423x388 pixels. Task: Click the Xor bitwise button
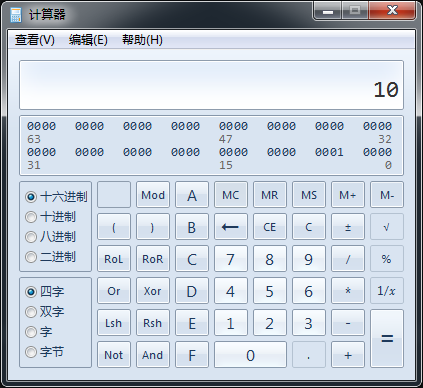153,291
